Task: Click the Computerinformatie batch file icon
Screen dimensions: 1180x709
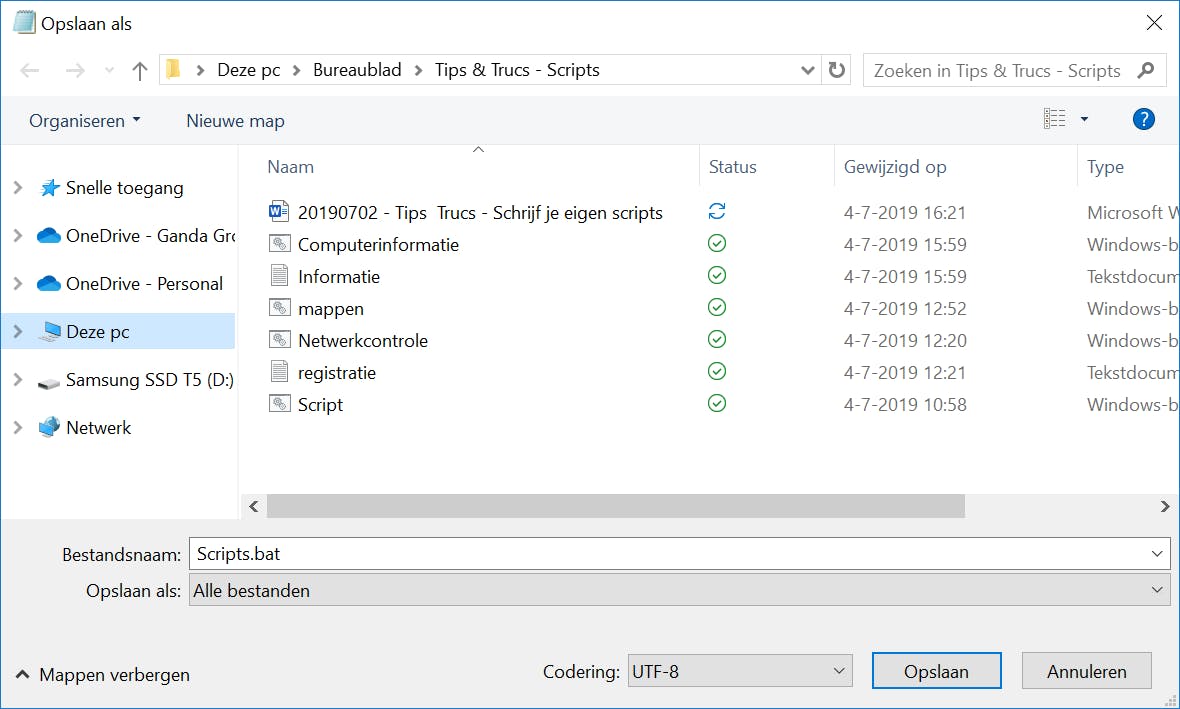Action: point(279,244)
